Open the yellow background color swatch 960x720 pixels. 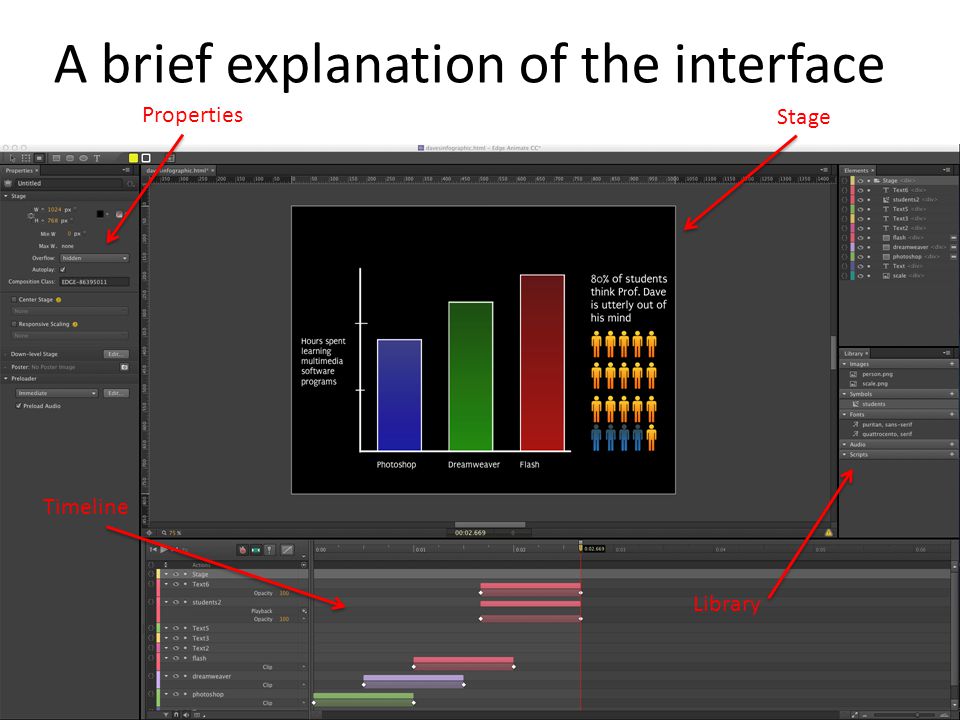tap(133, 158)
